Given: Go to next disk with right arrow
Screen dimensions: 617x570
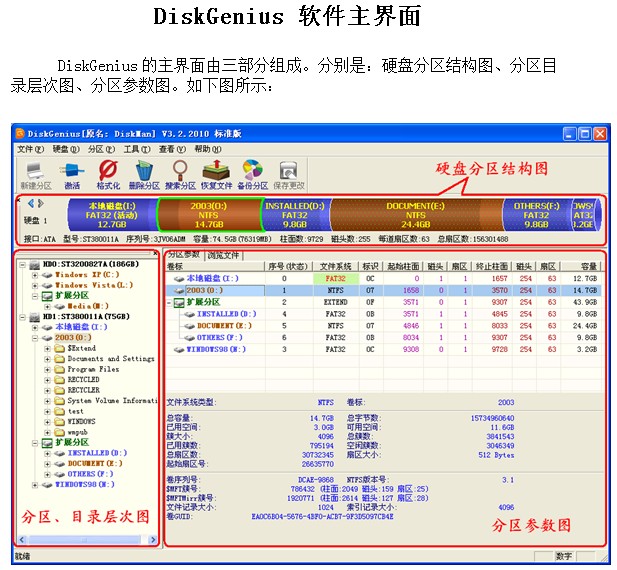Looking at the screenshot, I should pyautogui.click(x=41, y=203).
